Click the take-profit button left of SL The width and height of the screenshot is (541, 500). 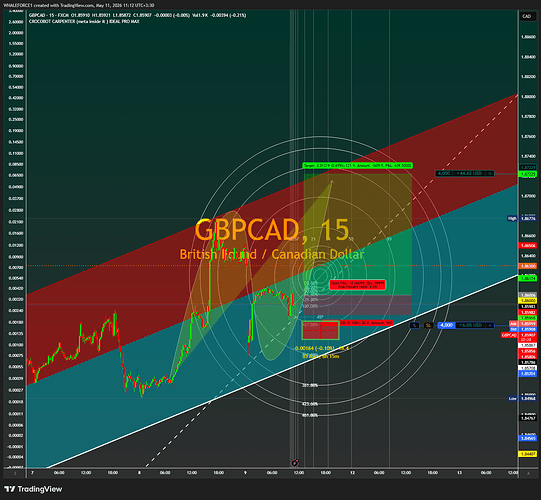[414, 325]
